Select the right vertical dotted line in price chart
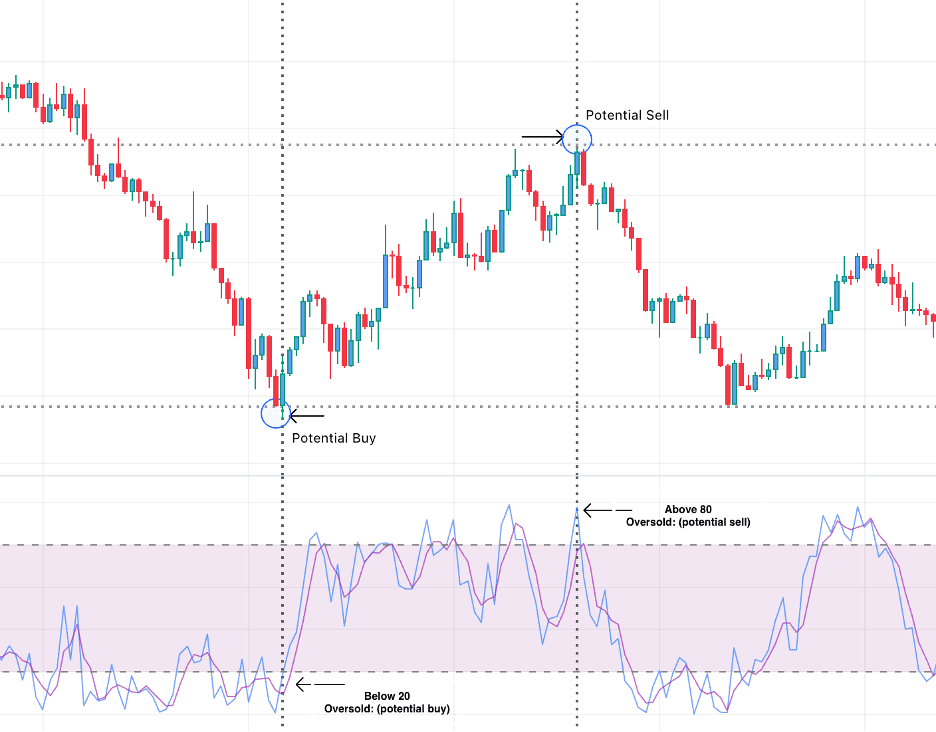This screenshot has width=936, height=732. click(577, 300)
